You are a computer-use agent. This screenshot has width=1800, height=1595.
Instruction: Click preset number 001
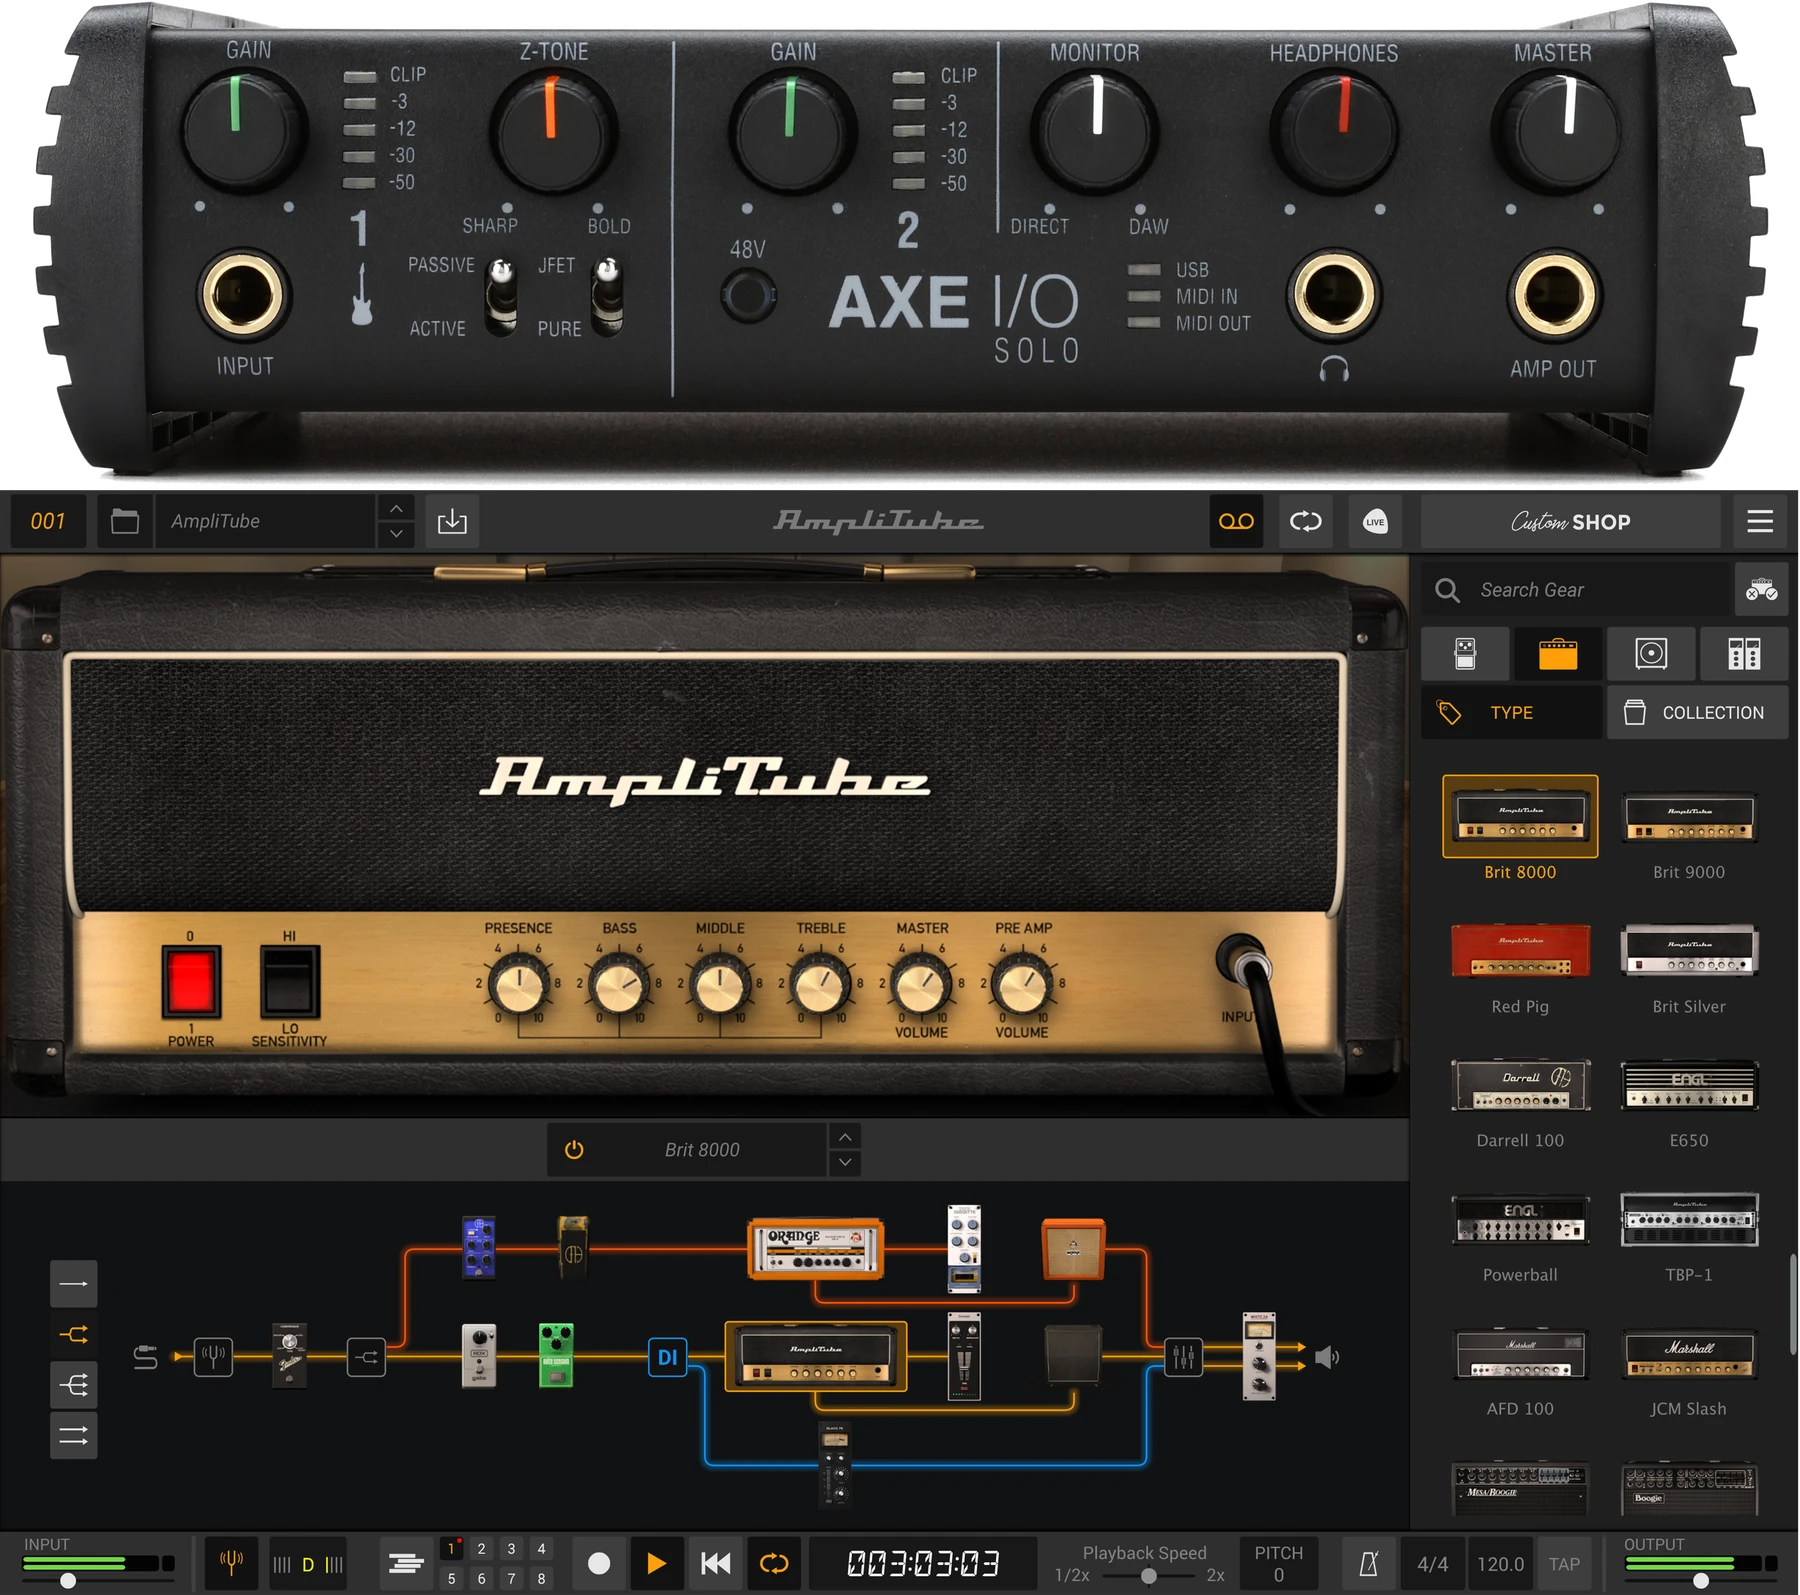point(48,521)
